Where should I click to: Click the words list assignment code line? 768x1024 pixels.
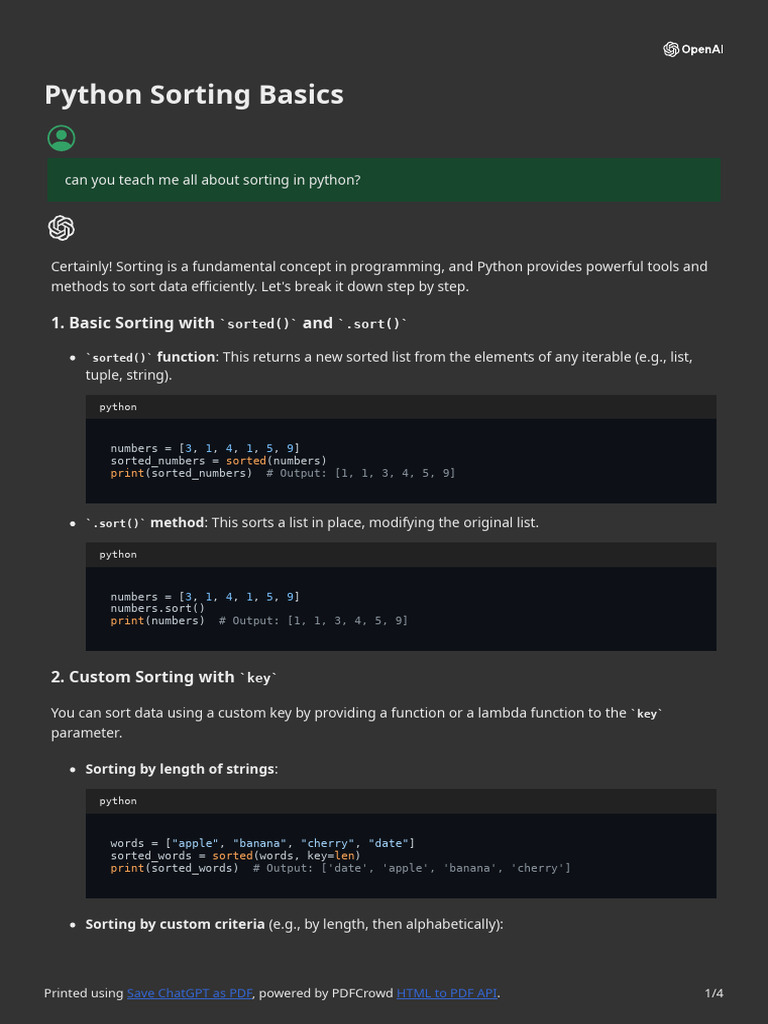point(262,843)
